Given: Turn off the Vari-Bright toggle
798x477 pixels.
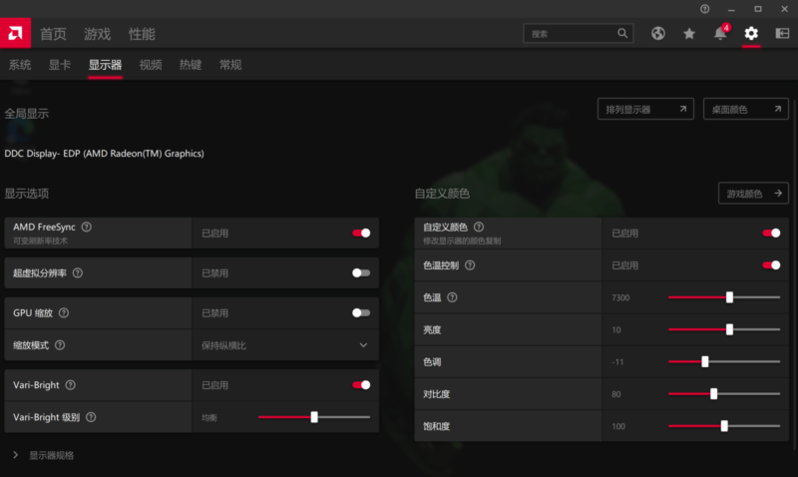Looking at the screenshot, I should point(361,385).
